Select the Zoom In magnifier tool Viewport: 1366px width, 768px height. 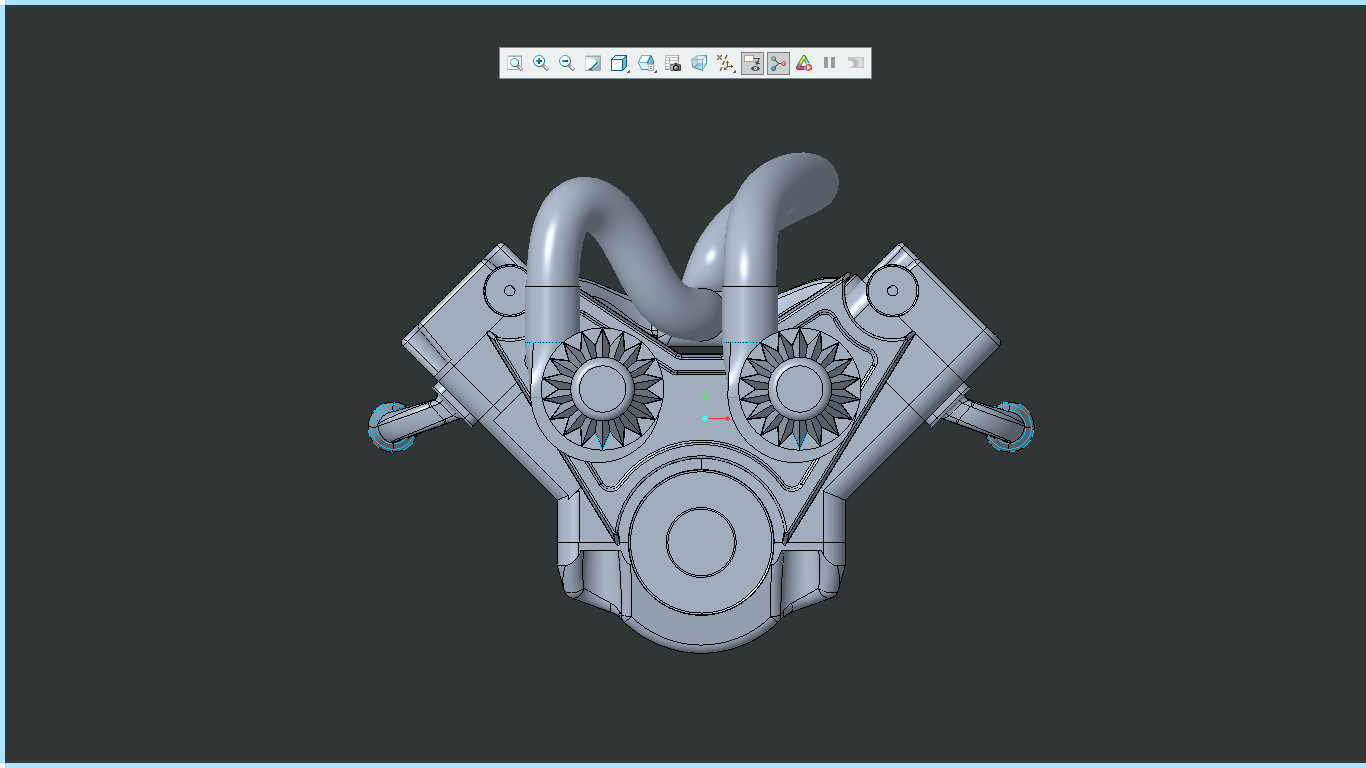[x=541, y=62]
